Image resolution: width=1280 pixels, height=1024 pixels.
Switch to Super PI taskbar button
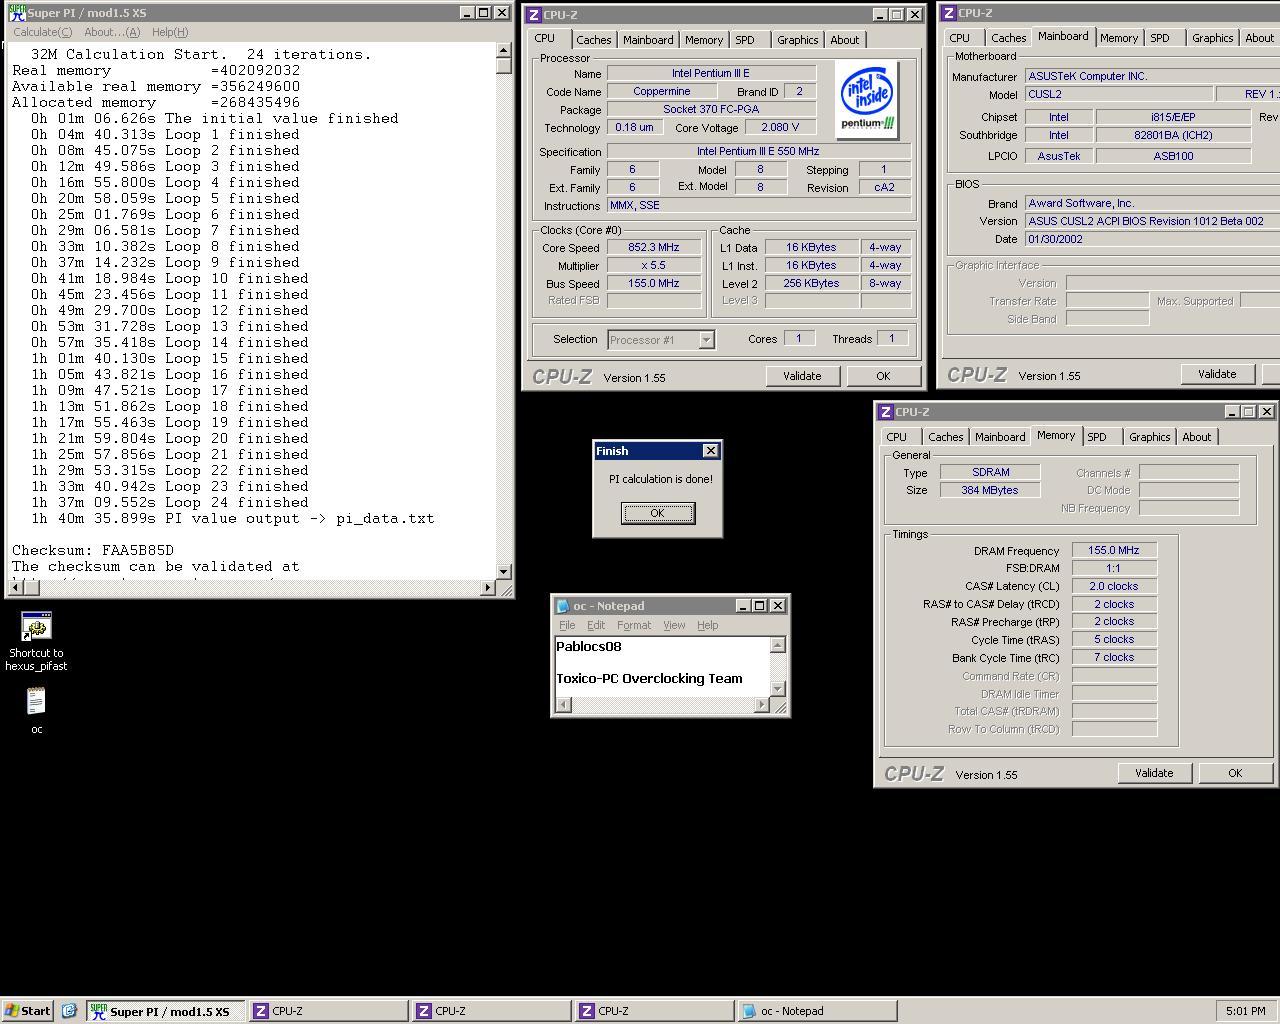[165, 1011]
